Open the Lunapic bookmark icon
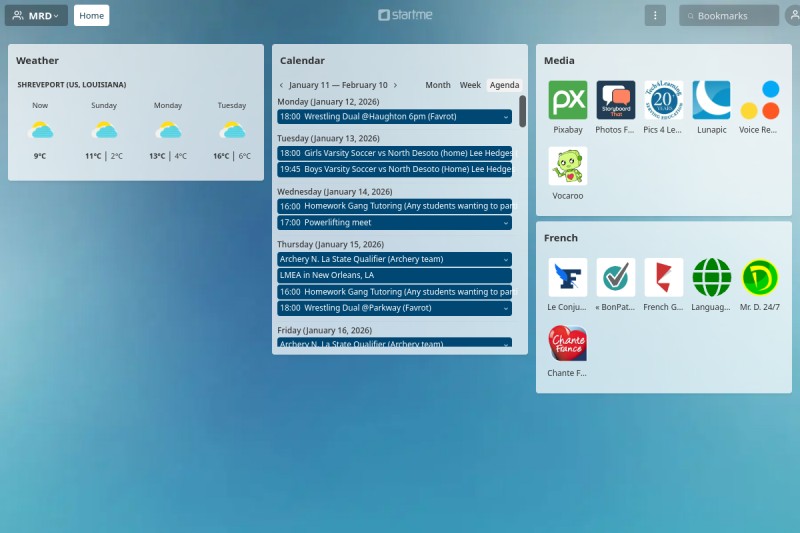Image resolution: width=800 pixels, height=533 pixels. tap(711, 100)
